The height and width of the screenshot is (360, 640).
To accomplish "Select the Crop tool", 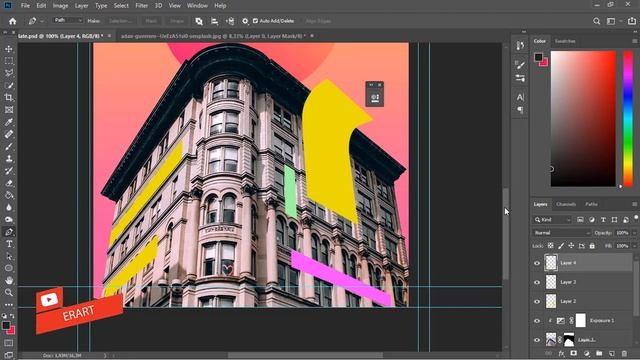I will pyautogui.click(x=9, y=98).
